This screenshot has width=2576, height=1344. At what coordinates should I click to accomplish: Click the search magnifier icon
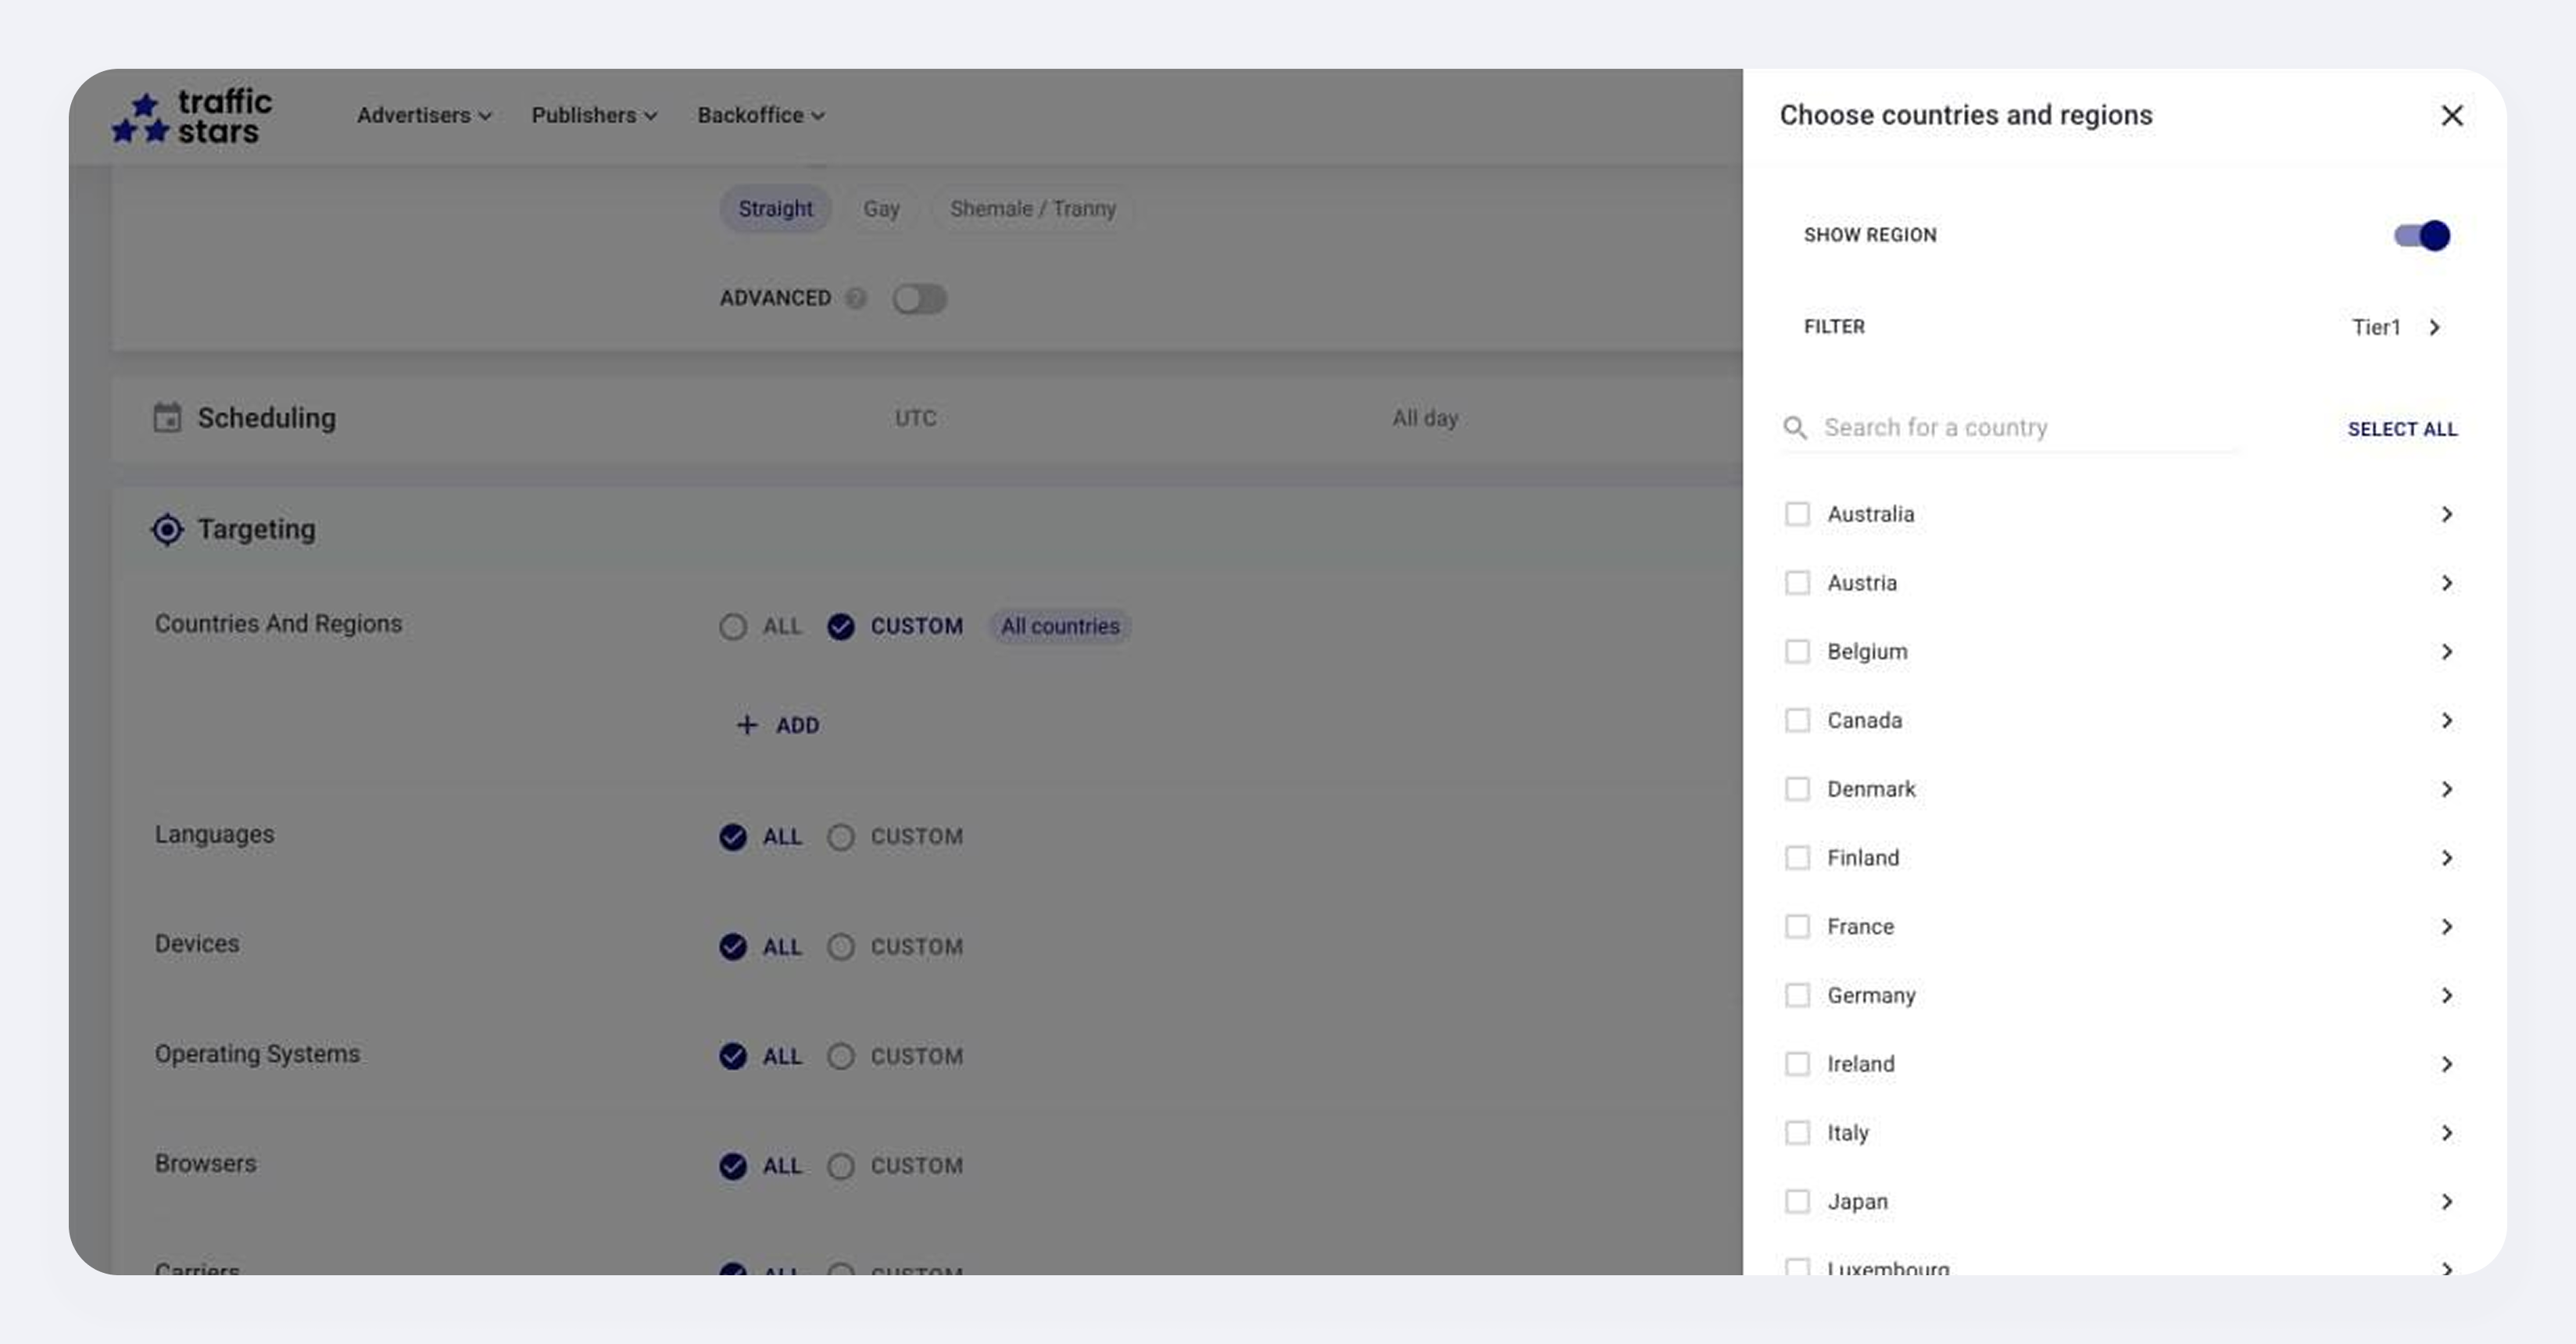(x=1795, y=428)
